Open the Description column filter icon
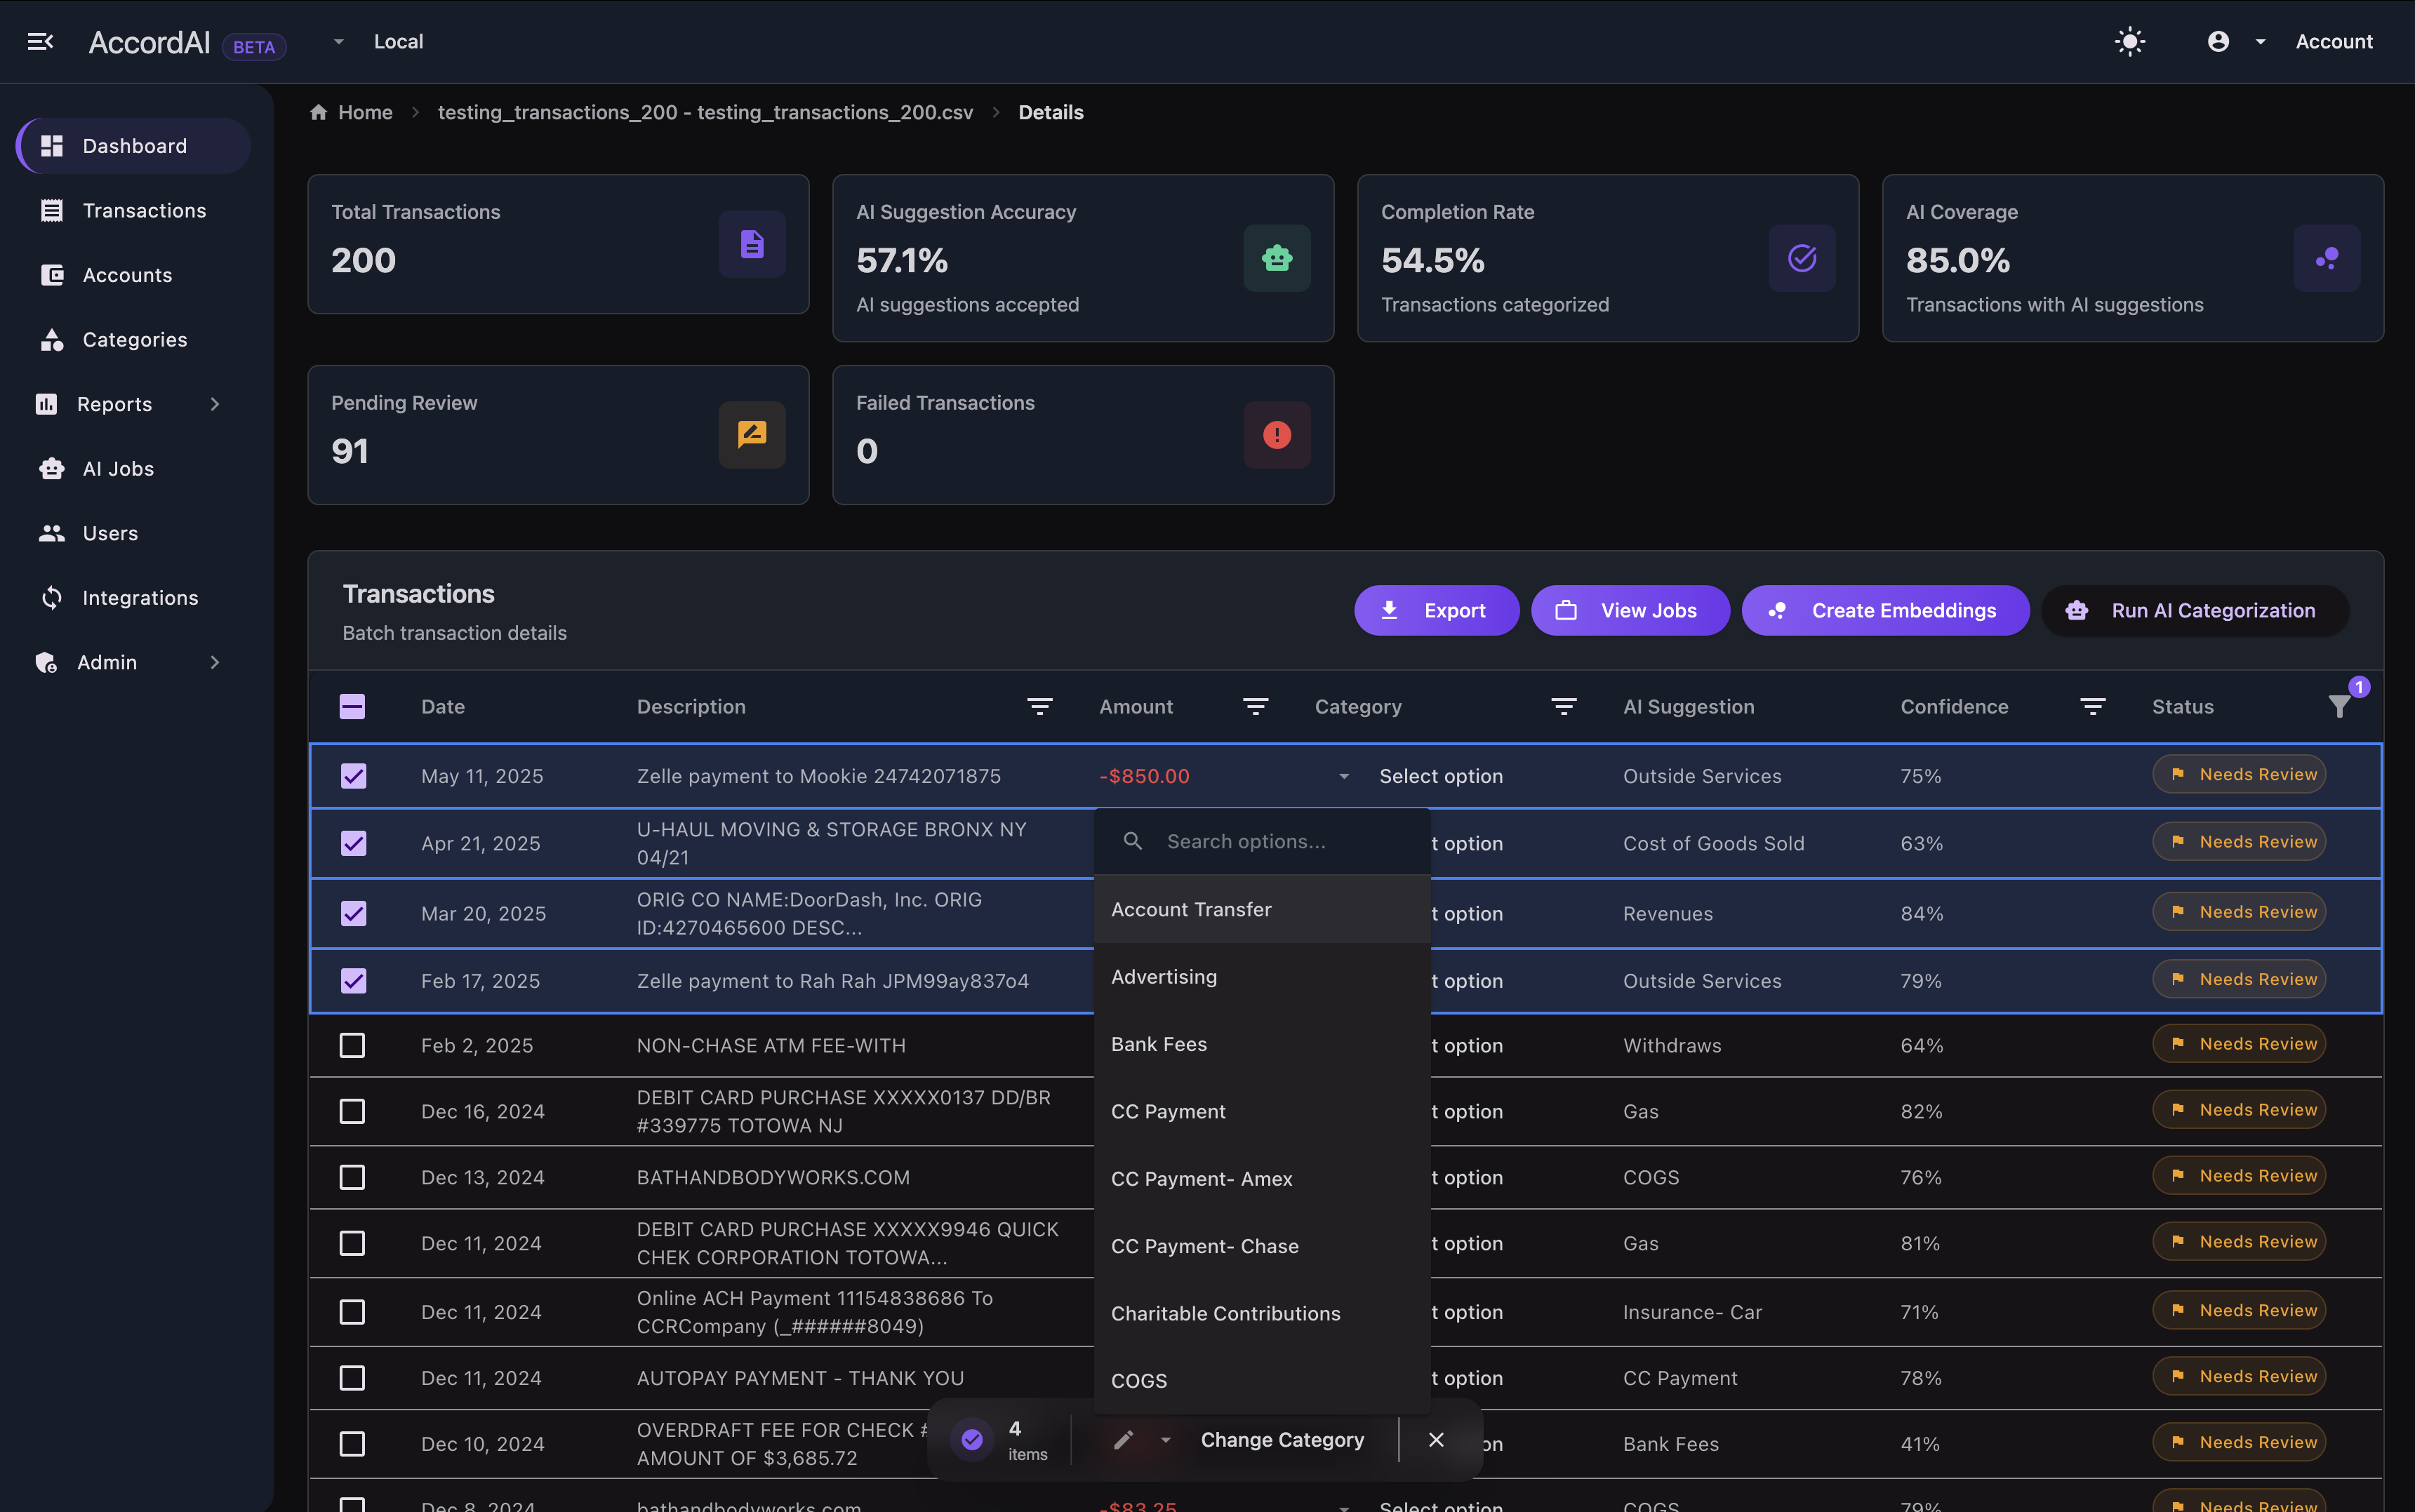Viewport: 2415px width, 1512px height. pos(1039,707)
